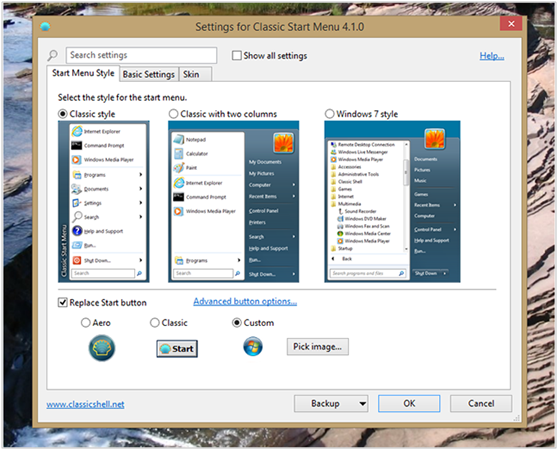
Task: Choose Classic with two columns option
Action: [173, 114]
